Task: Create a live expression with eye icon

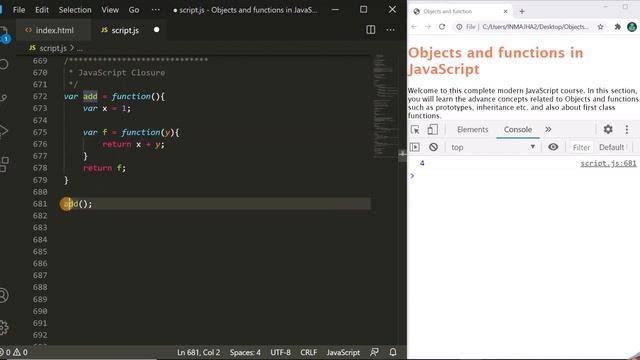Action: (553, 147)
